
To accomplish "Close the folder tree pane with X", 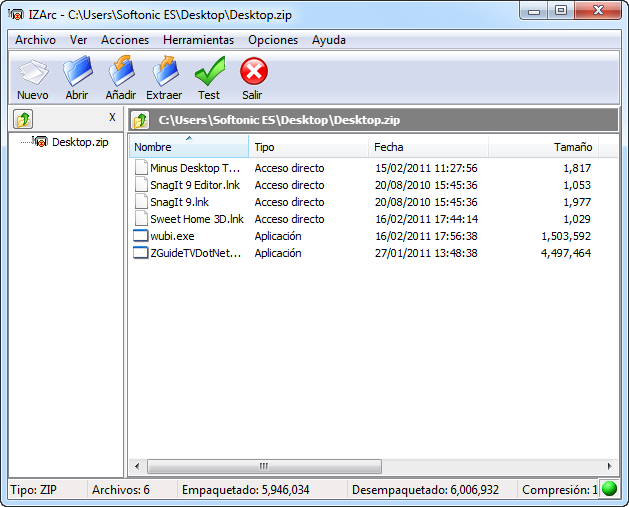I will tap(112, 118).
